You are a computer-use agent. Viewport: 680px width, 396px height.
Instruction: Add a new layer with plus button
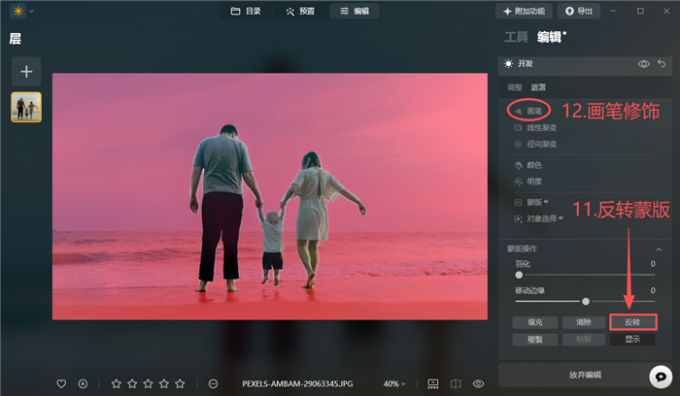click(x=26, y=71)
